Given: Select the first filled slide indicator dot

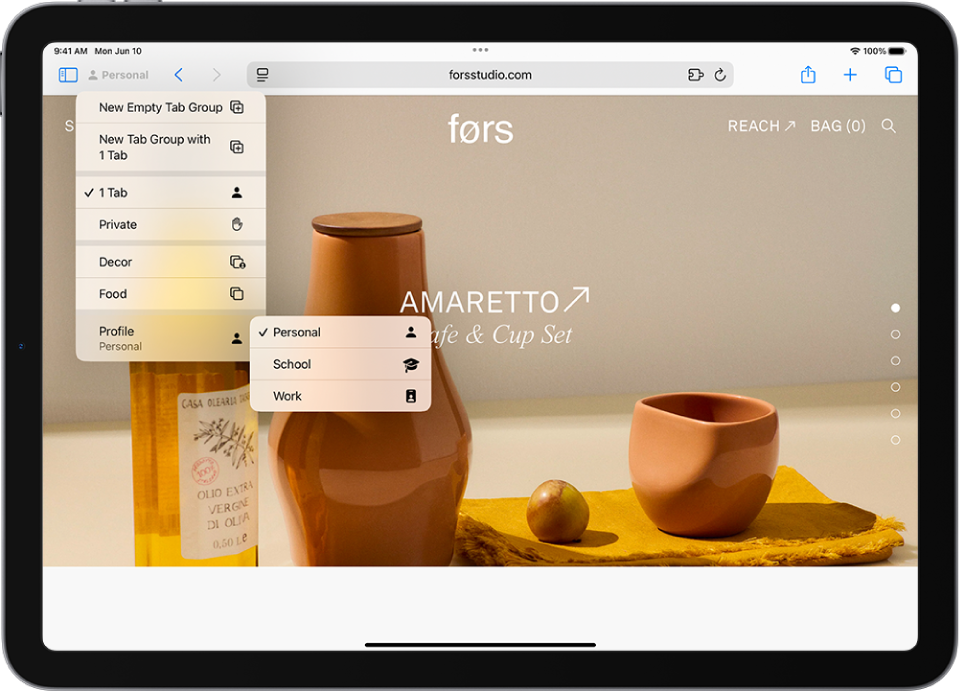Looking at the screenshot, I should point(895,308).
